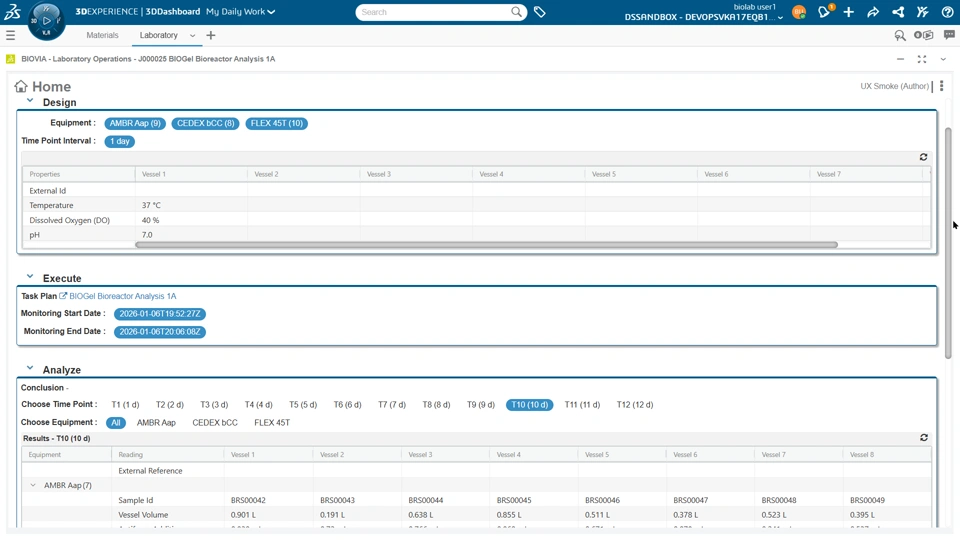This screenshot has height=540, width=960.
Task: Select time point T10 (10 d)
Action: (530, 405)
